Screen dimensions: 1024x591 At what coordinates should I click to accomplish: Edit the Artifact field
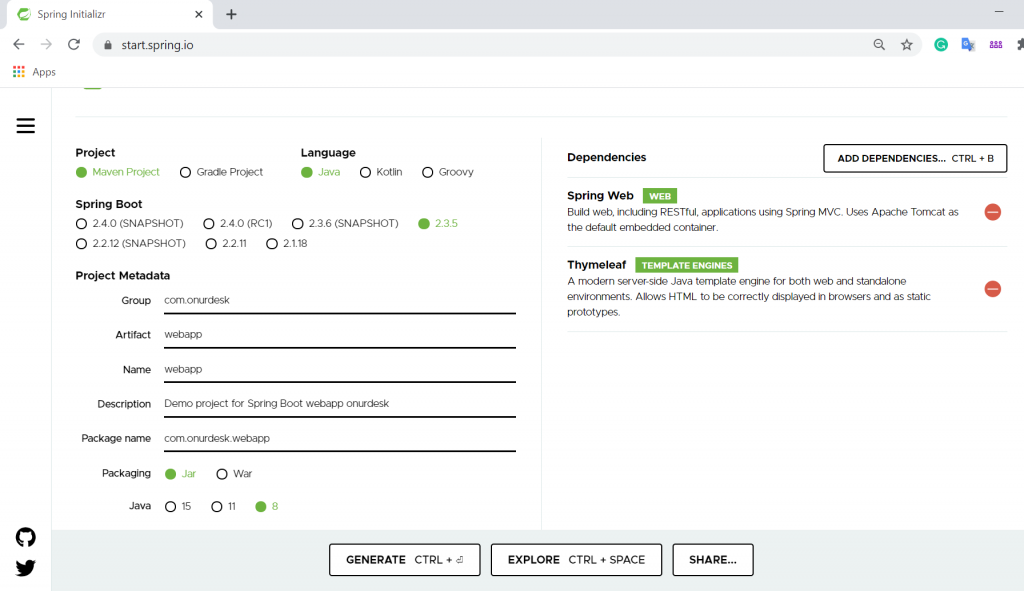click(340, 334)
